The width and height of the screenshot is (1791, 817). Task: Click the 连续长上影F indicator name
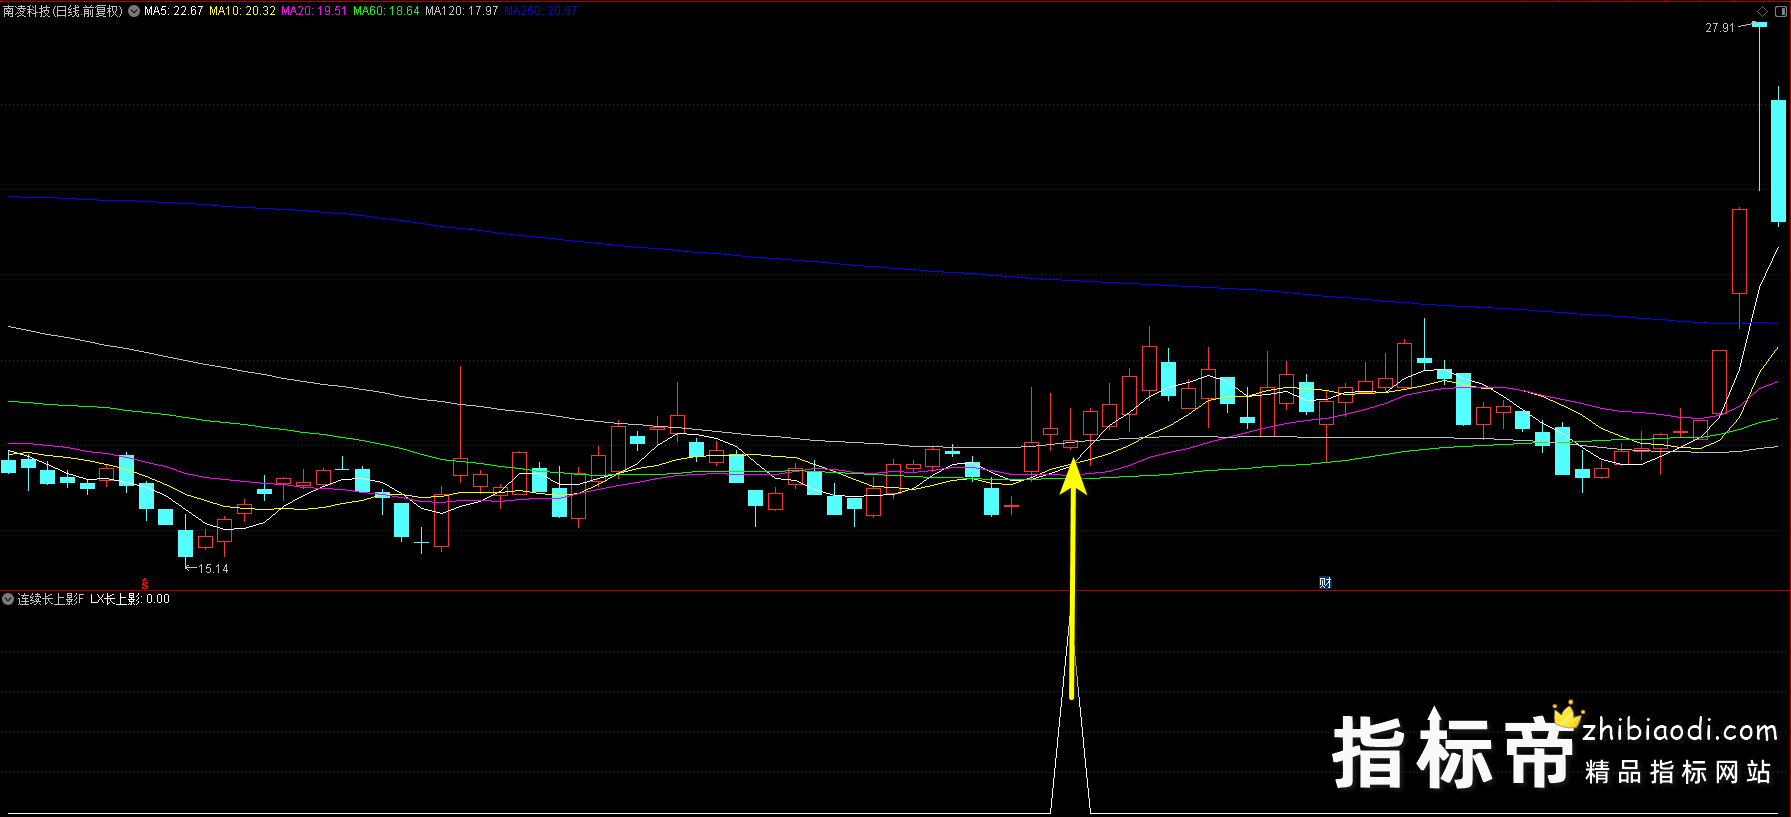click(x=51, y=599)
